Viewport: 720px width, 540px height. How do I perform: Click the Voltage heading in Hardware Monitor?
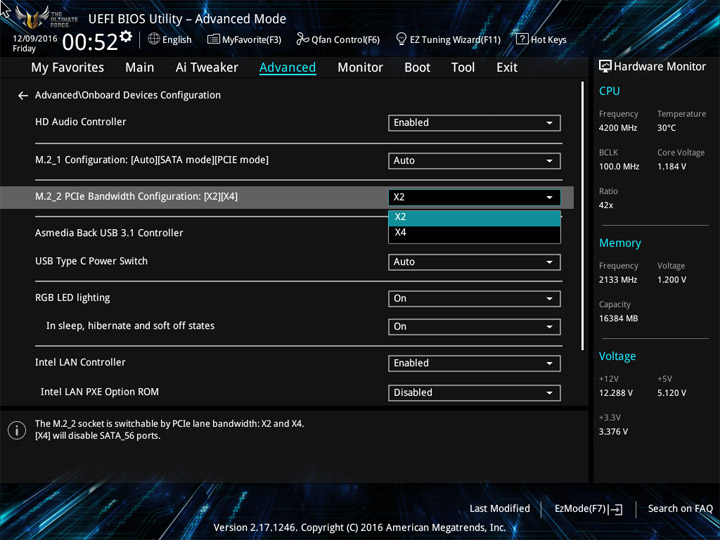click(x=617, y=356)
